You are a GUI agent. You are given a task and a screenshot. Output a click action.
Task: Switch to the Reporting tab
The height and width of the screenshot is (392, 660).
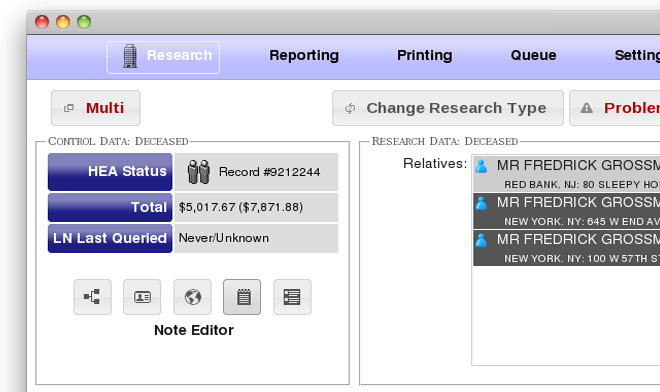click(x=304, y=55)
